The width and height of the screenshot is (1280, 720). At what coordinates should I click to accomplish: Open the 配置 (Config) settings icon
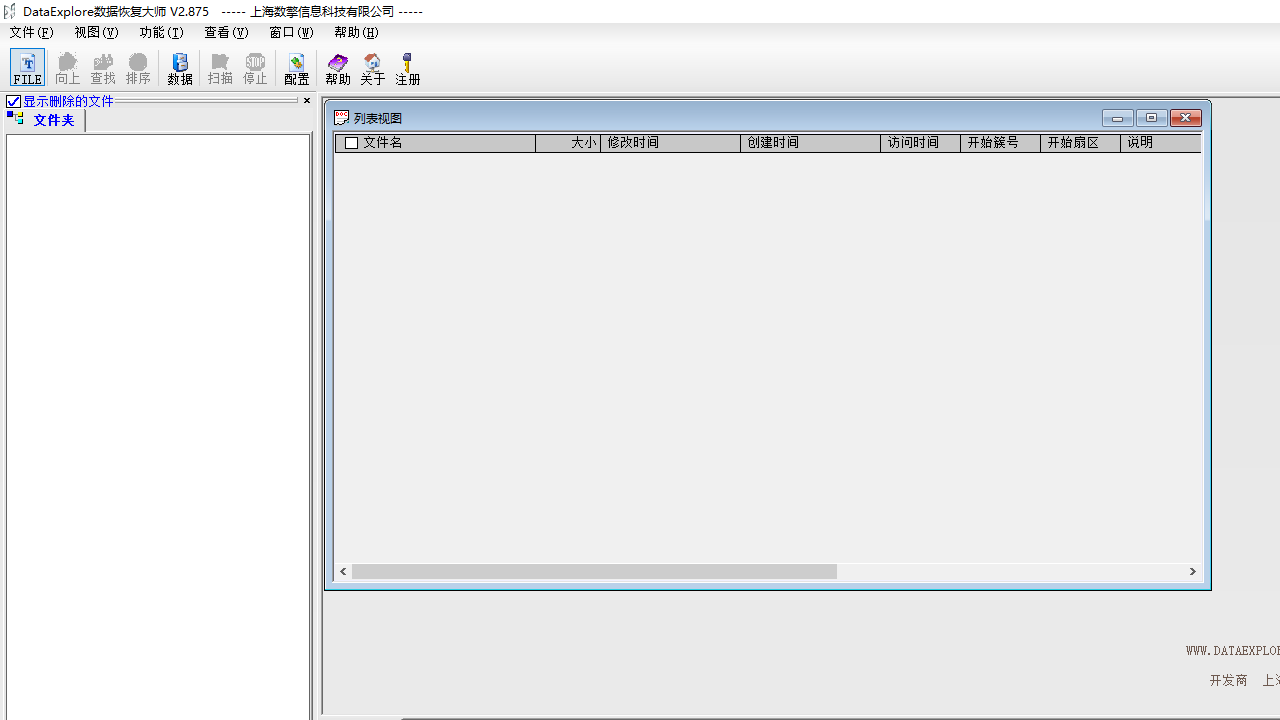click(x=297, y=68)
